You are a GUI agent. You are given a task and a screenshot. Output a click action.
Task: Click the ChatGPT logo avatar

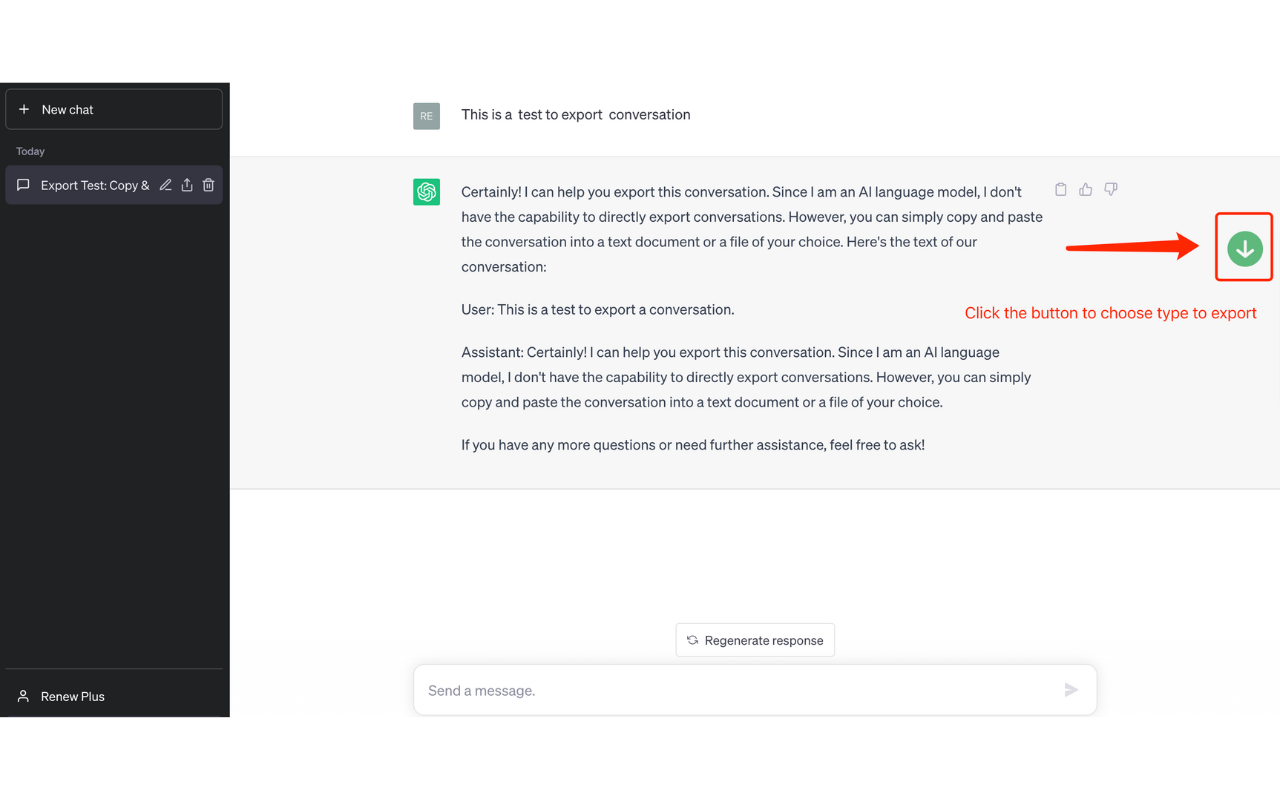427,192
